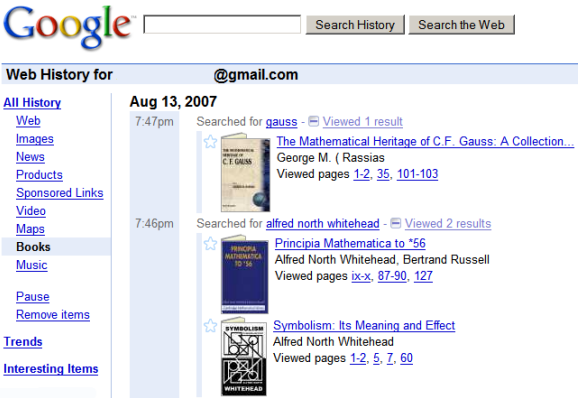Pause web history recording
This screenshot has width=578, height=398.
pos(33,297)
